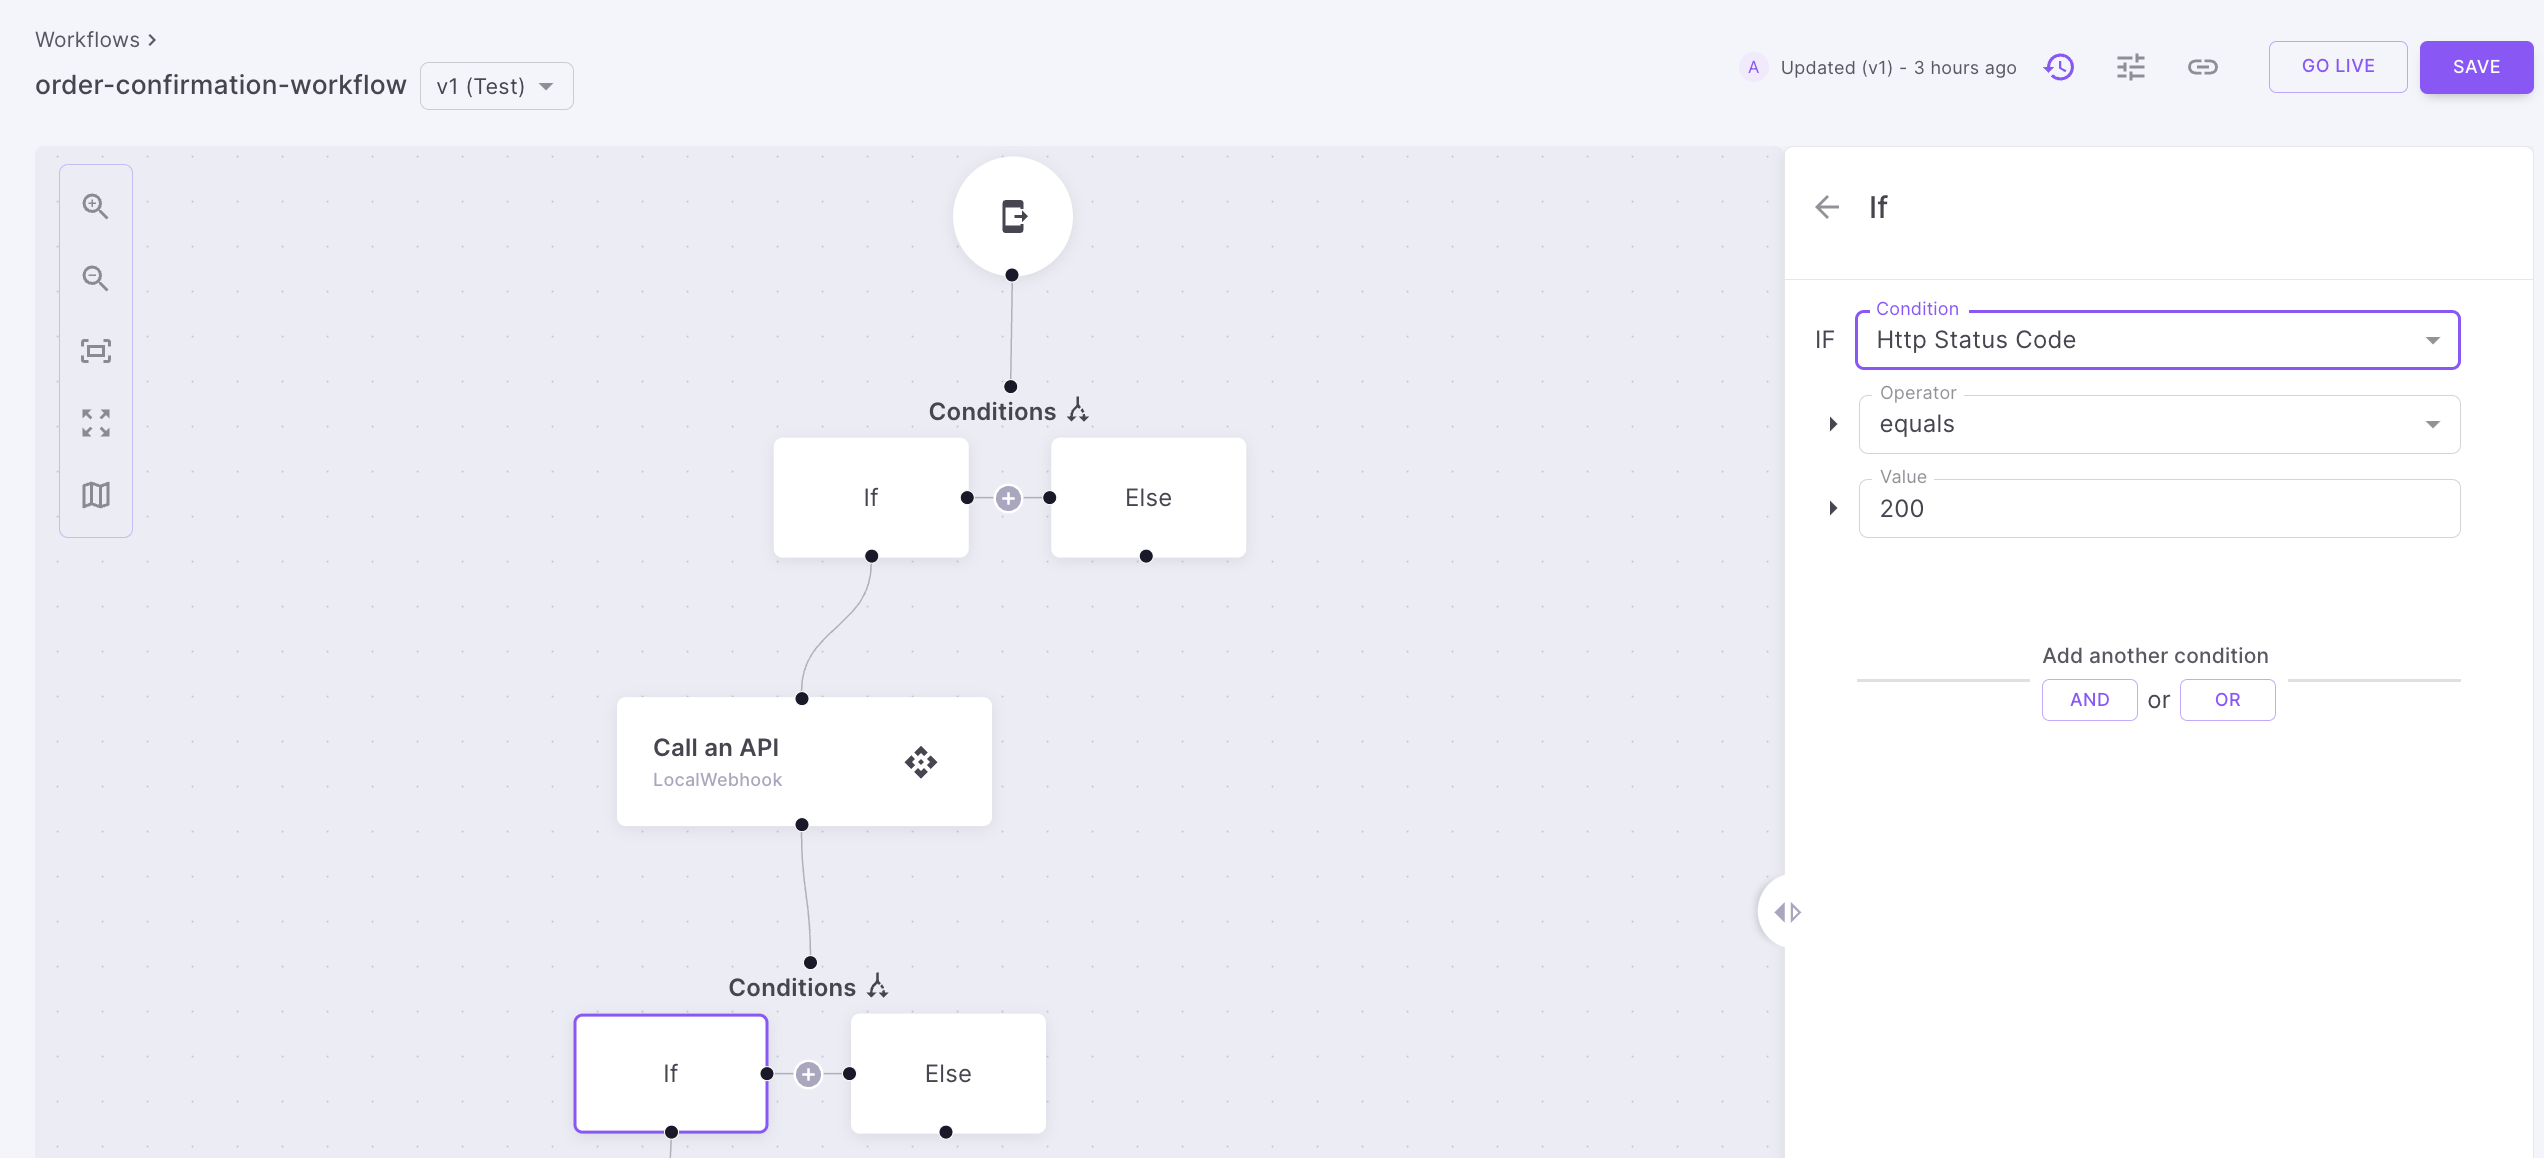The height and width of the screenshot is (1158, 2544).
Task: Click the fullscreen expand arrows icon
Action: click(95, 423)
